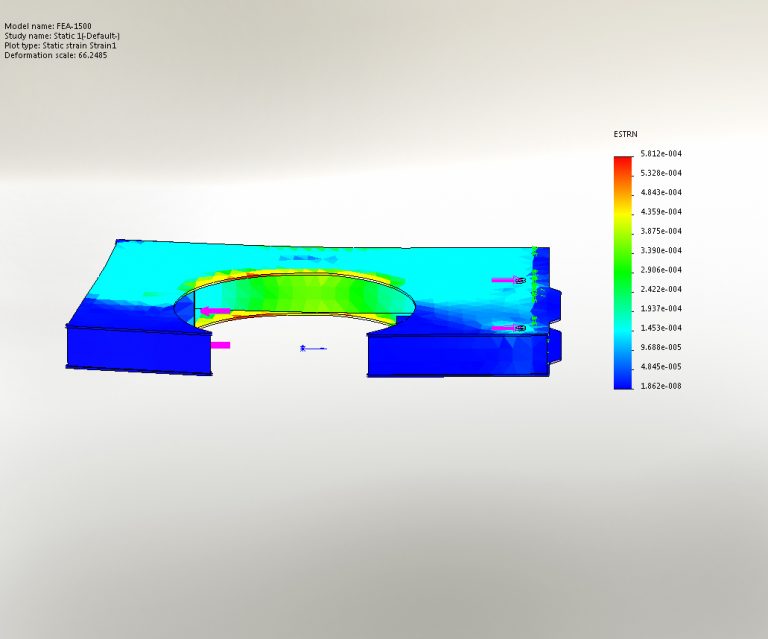Click the red top of color legend
Screen dimensions: 768x639
[623, 160]
